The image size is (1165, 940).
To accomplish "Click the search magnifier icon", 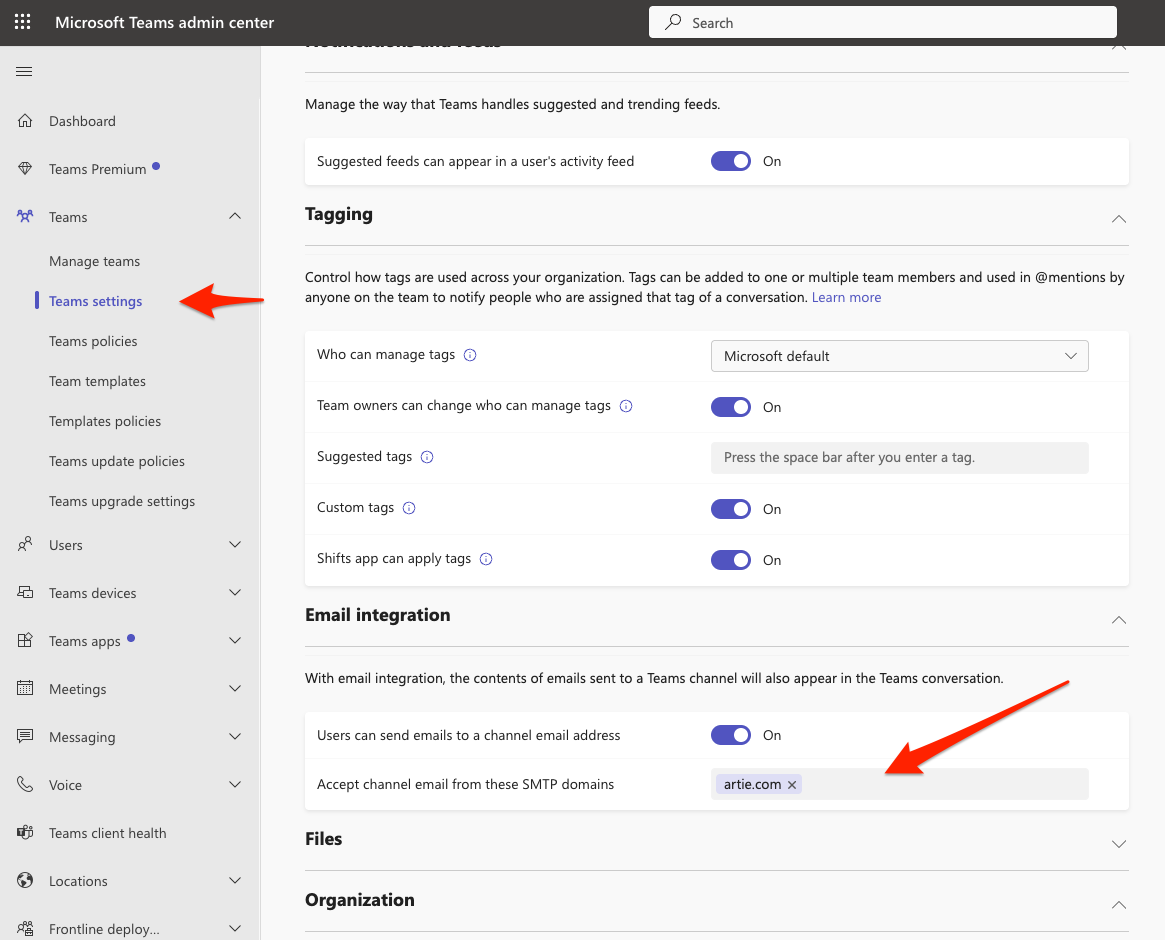I will pos(673,22).
